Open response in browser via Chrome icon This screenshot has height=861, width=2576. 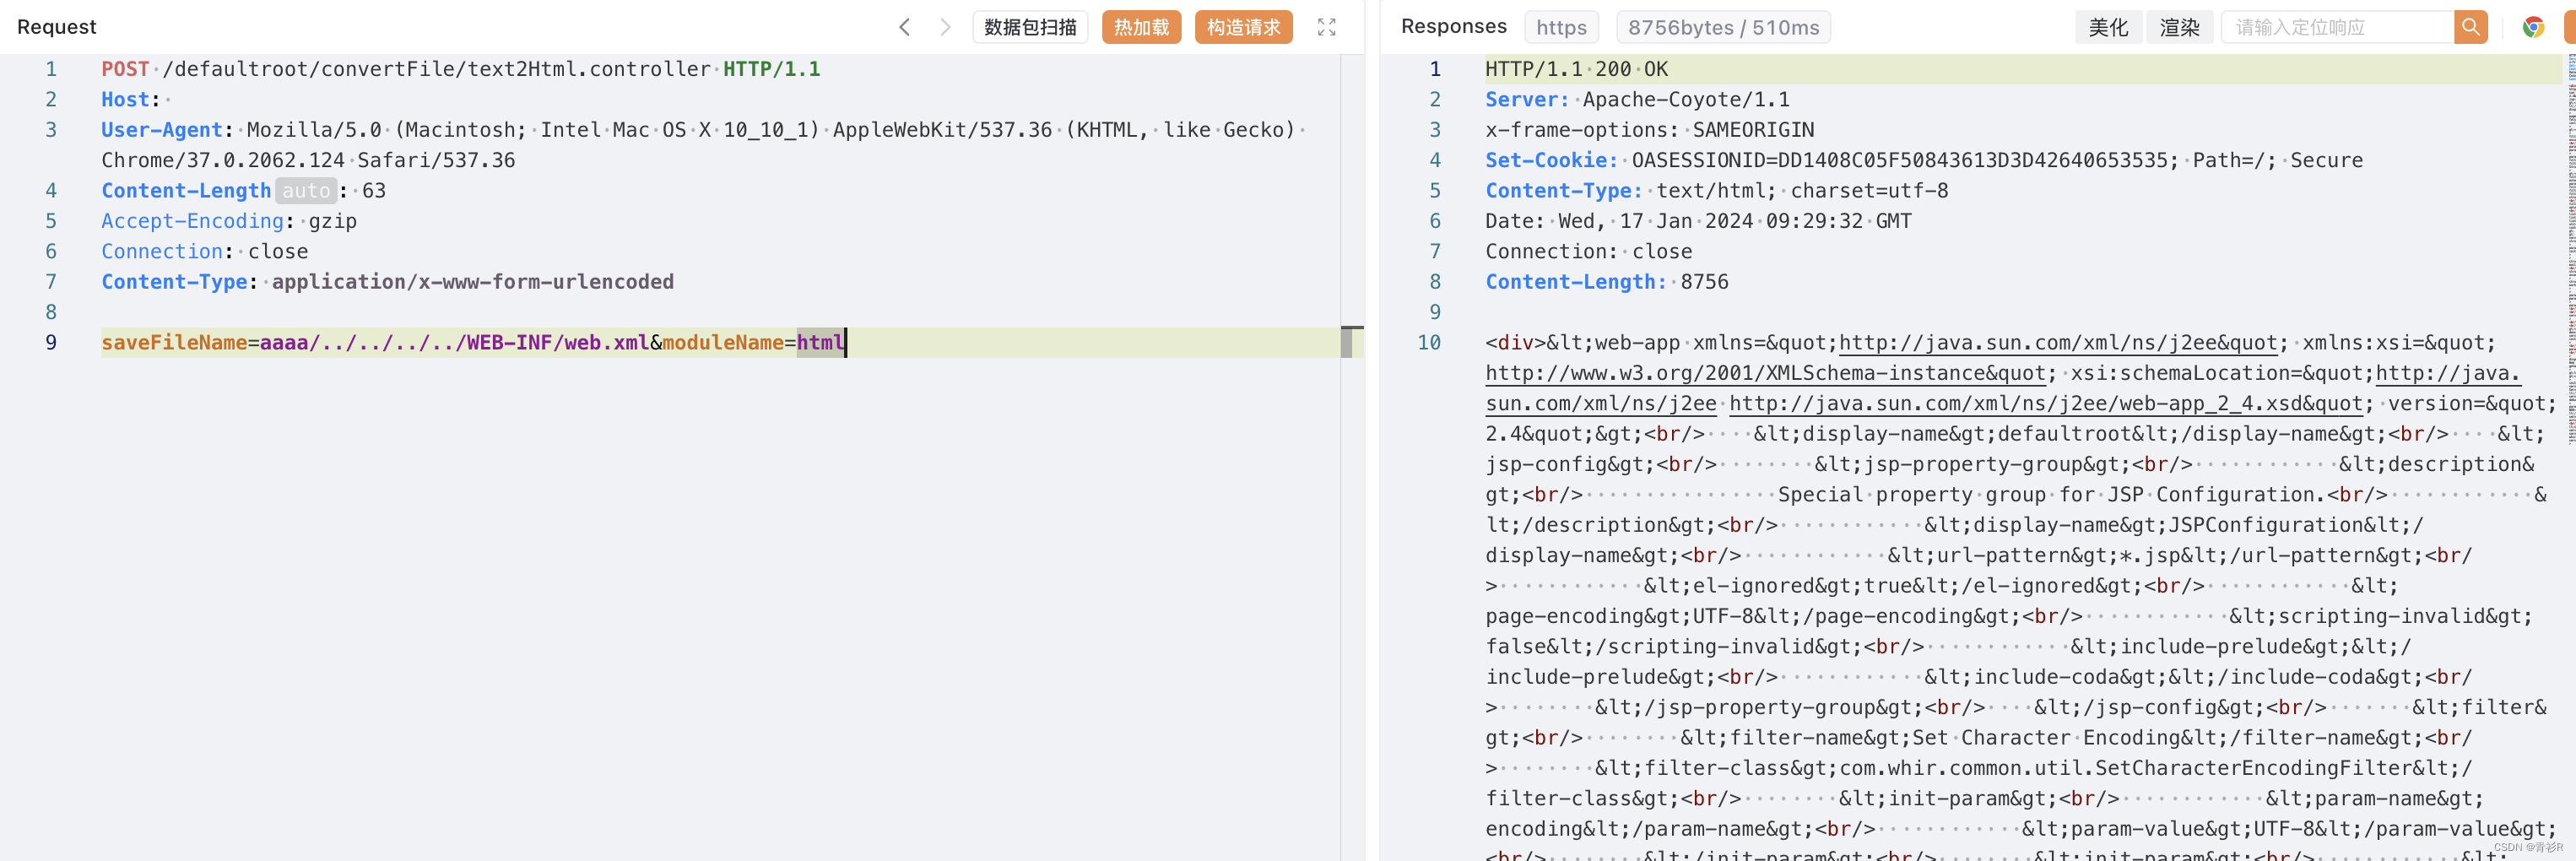coord(2533,27)
